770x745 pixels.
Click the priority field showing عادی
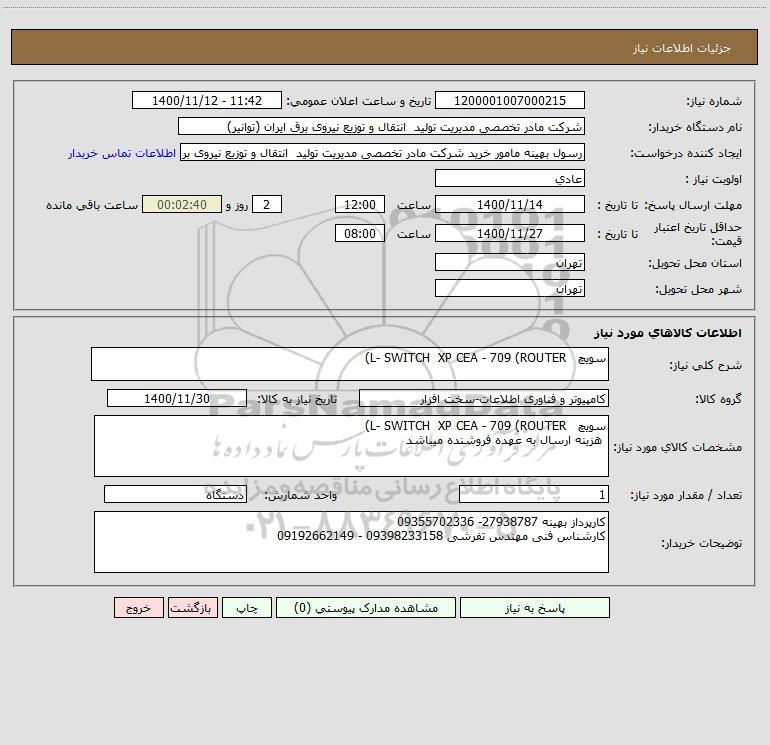tap(510, 178)
